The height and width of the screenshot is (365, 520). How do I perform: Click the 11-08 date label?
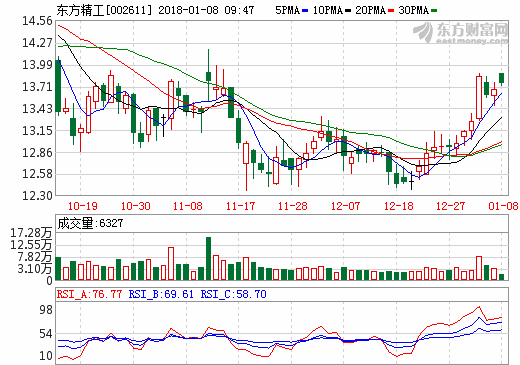coord(188,206)
